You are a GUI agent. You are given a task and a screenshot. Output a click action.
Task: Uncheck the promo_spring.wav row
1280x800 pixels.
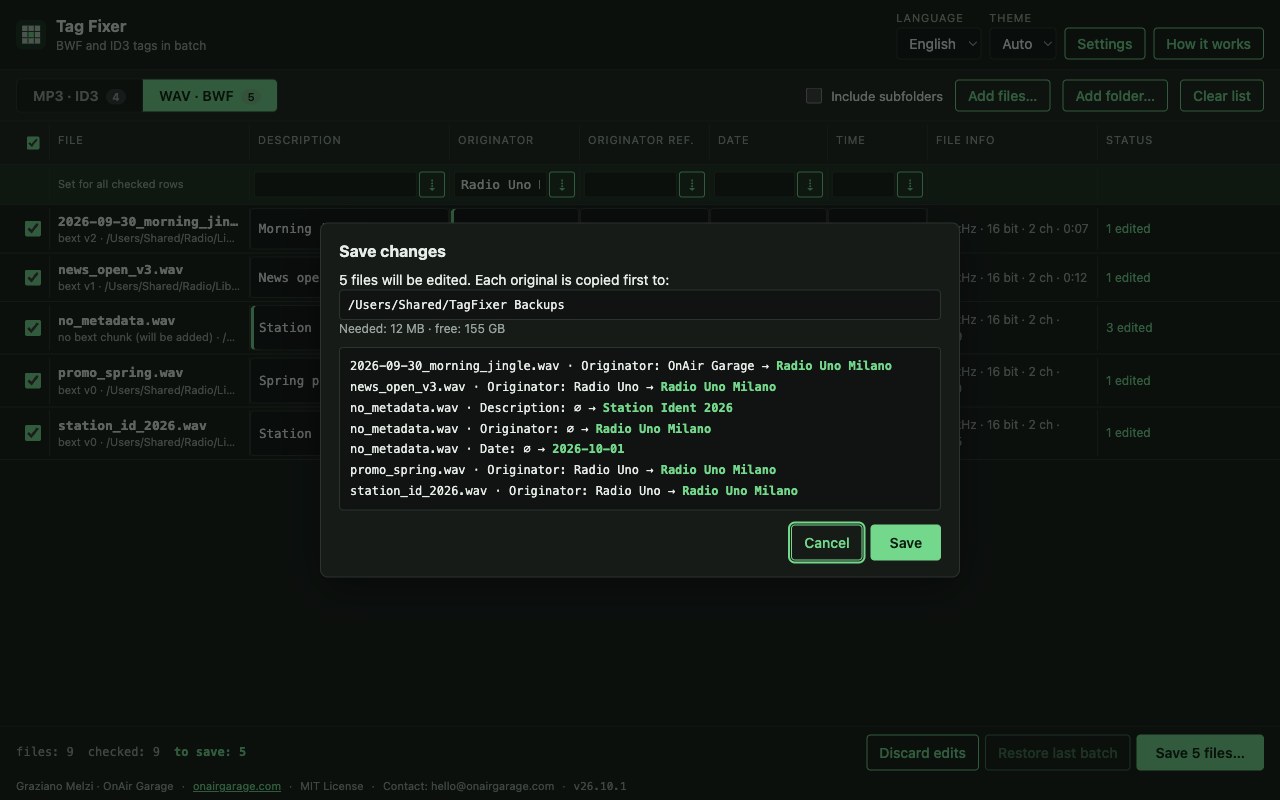click(33, 380)
